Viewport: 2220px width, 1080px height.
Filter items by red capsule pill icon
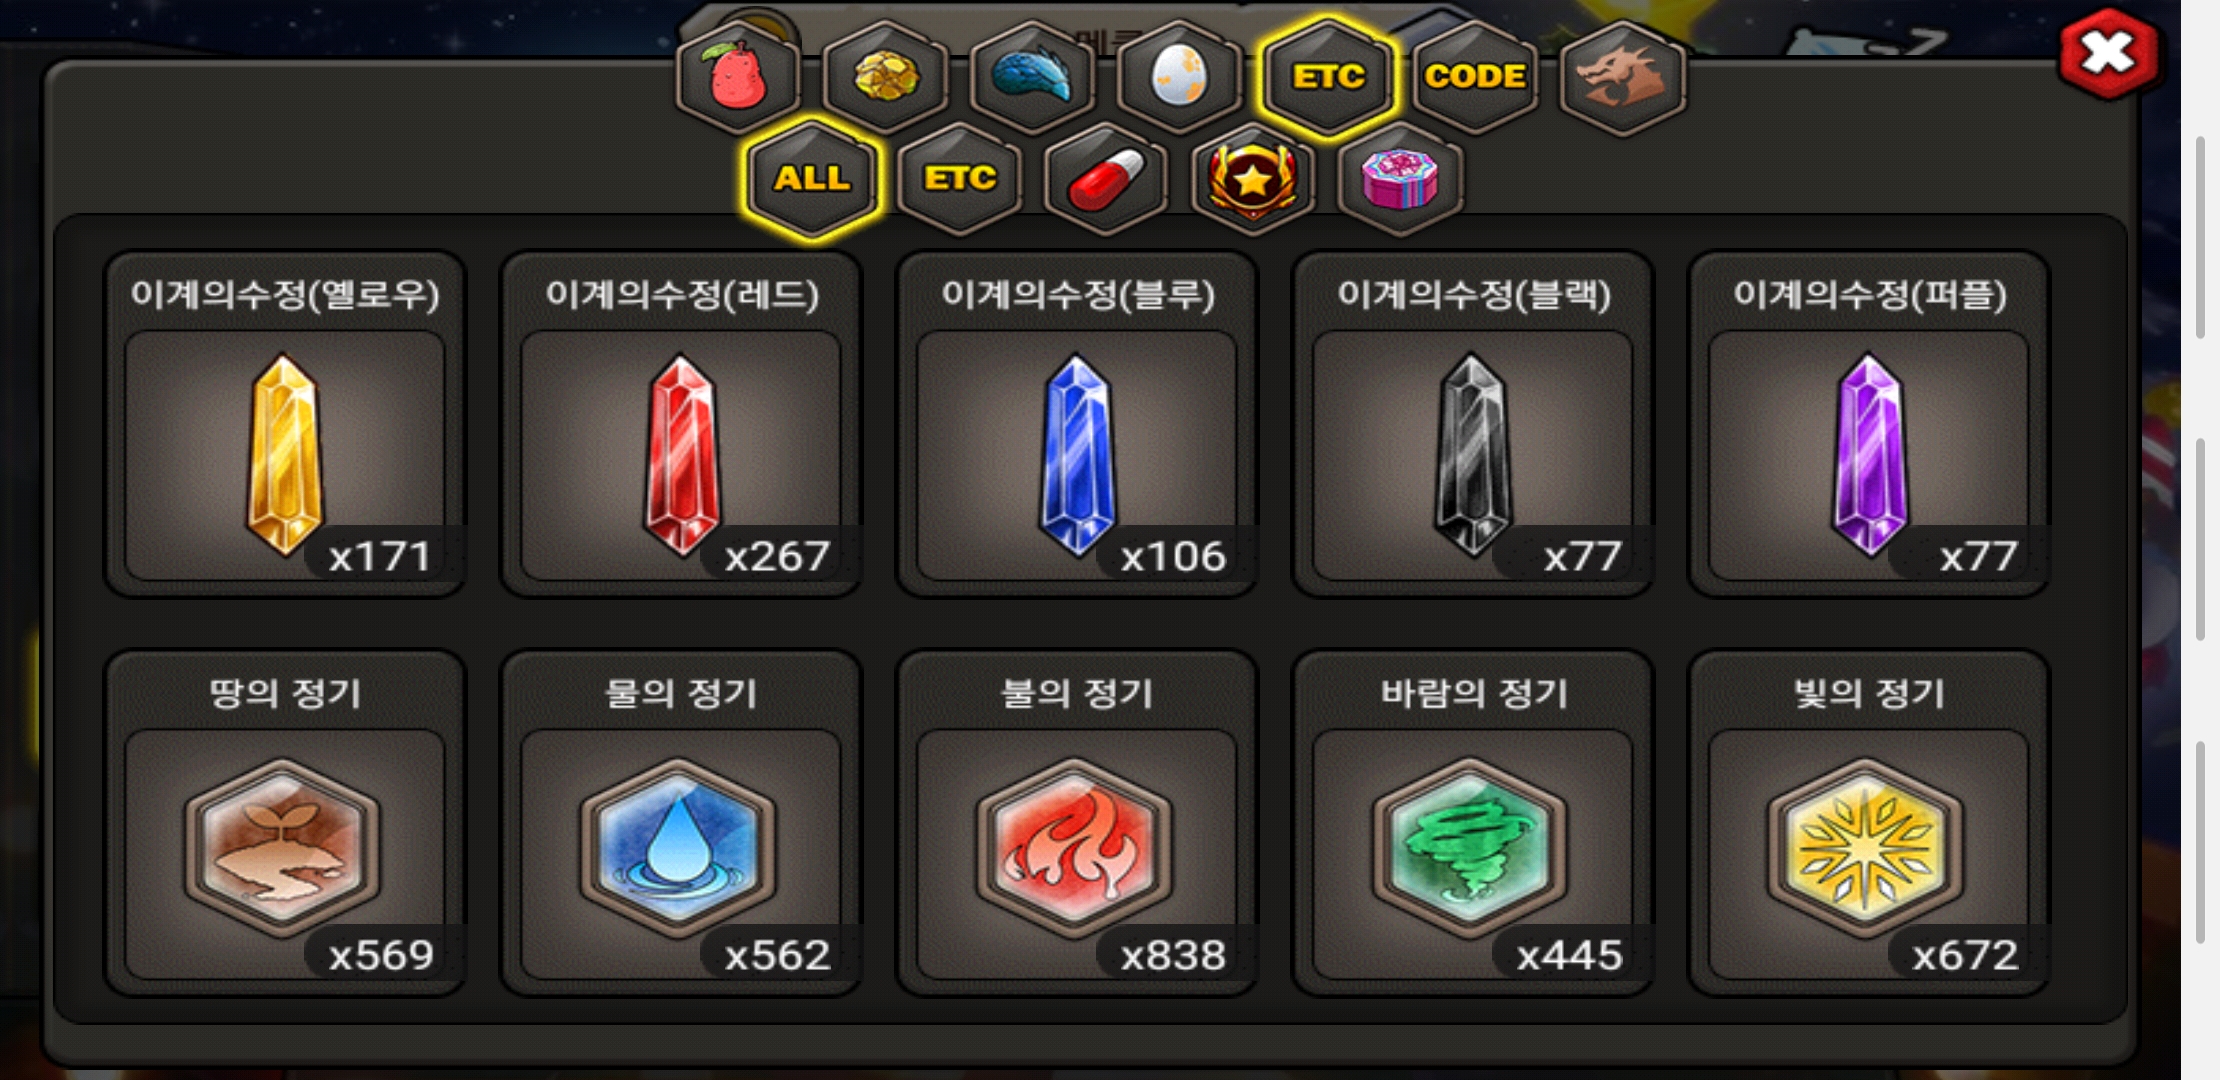pos(1106,179)
